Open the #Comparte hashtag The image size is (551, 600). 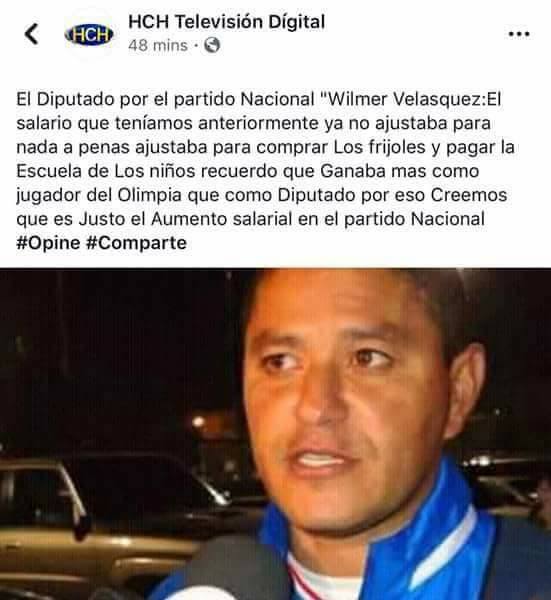(x=136, y=243)
